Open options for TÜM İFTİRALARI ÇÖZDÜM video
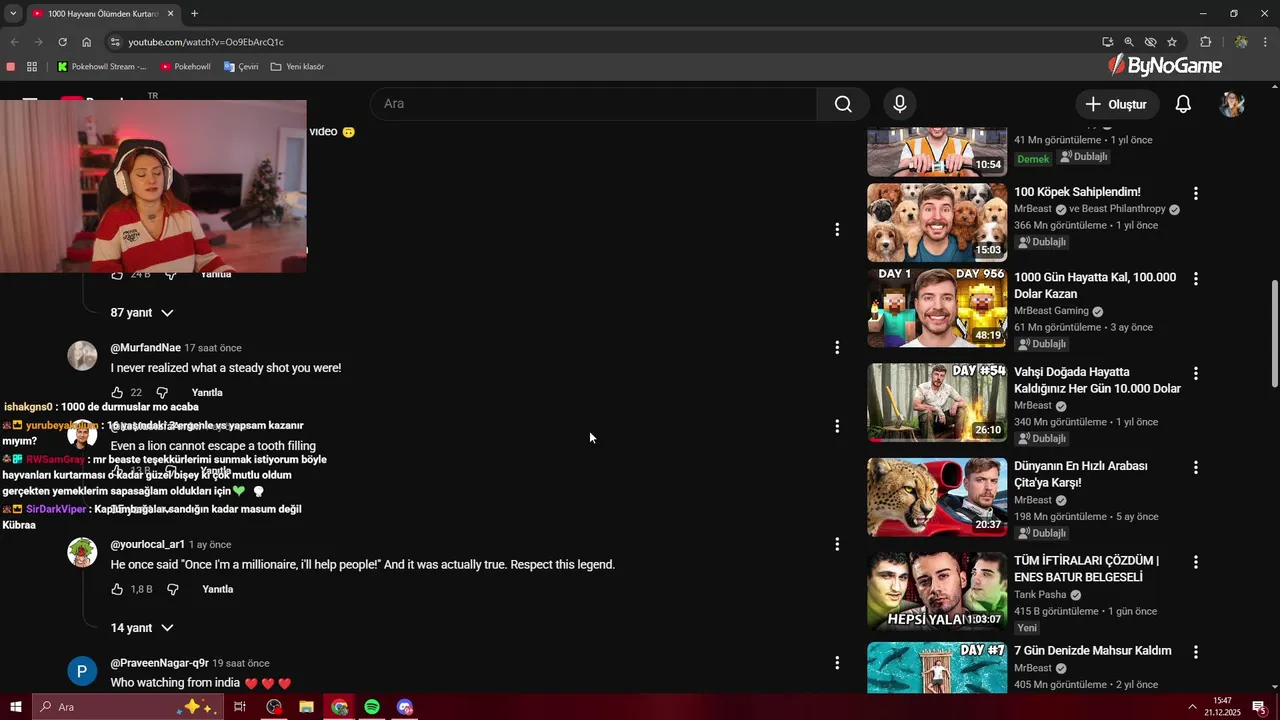Viewport: 1280px width, 720px height. tap(1195, 563)
